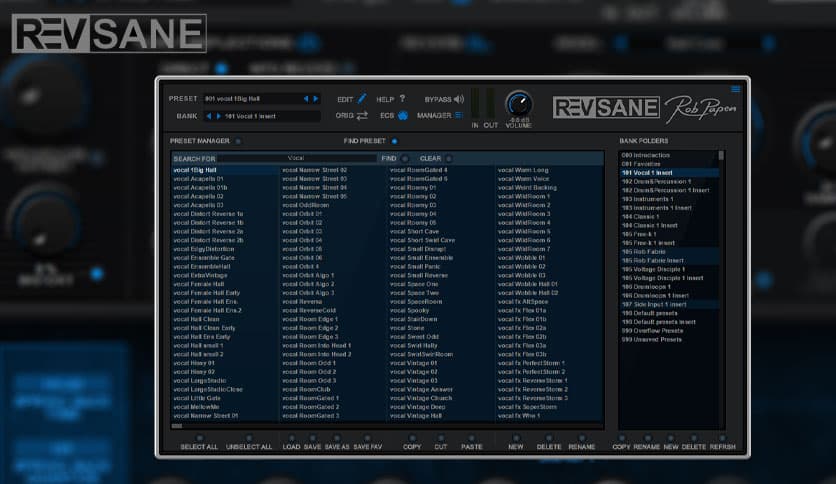Image resolution: width=836 pixels, height=484 pixels.
Task: Select preset 'vocal OddRoom'
Action: pos(306,205)
